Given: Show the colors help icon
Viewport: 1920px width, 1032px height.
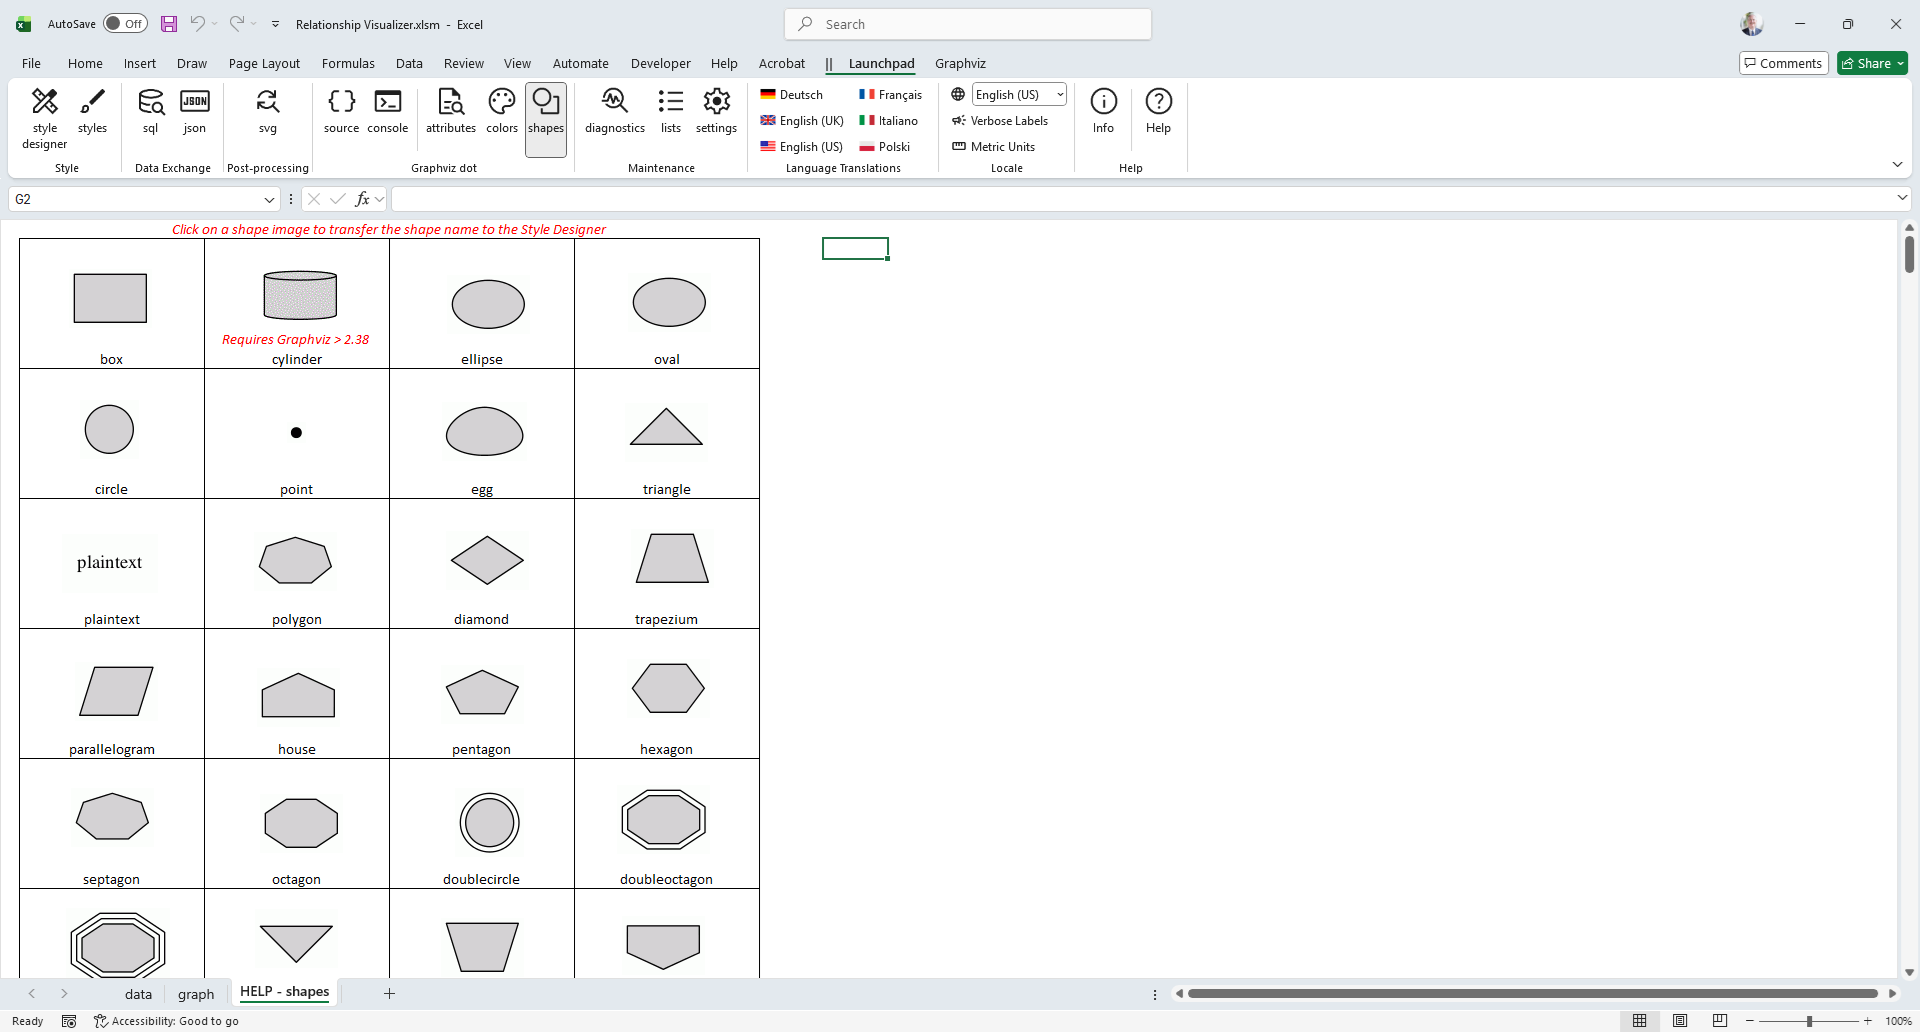Looking at the screenshot, I should click(x=502, y=110).
